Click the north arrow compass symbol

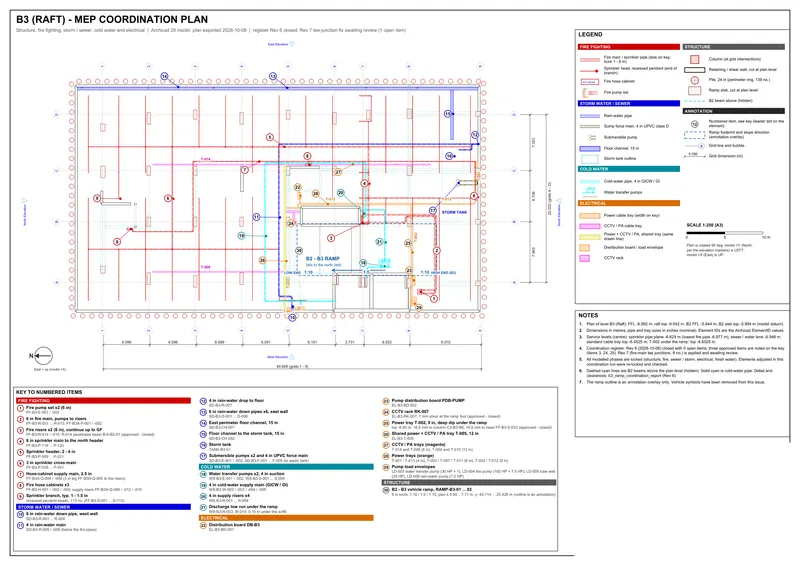click(43, 356)
